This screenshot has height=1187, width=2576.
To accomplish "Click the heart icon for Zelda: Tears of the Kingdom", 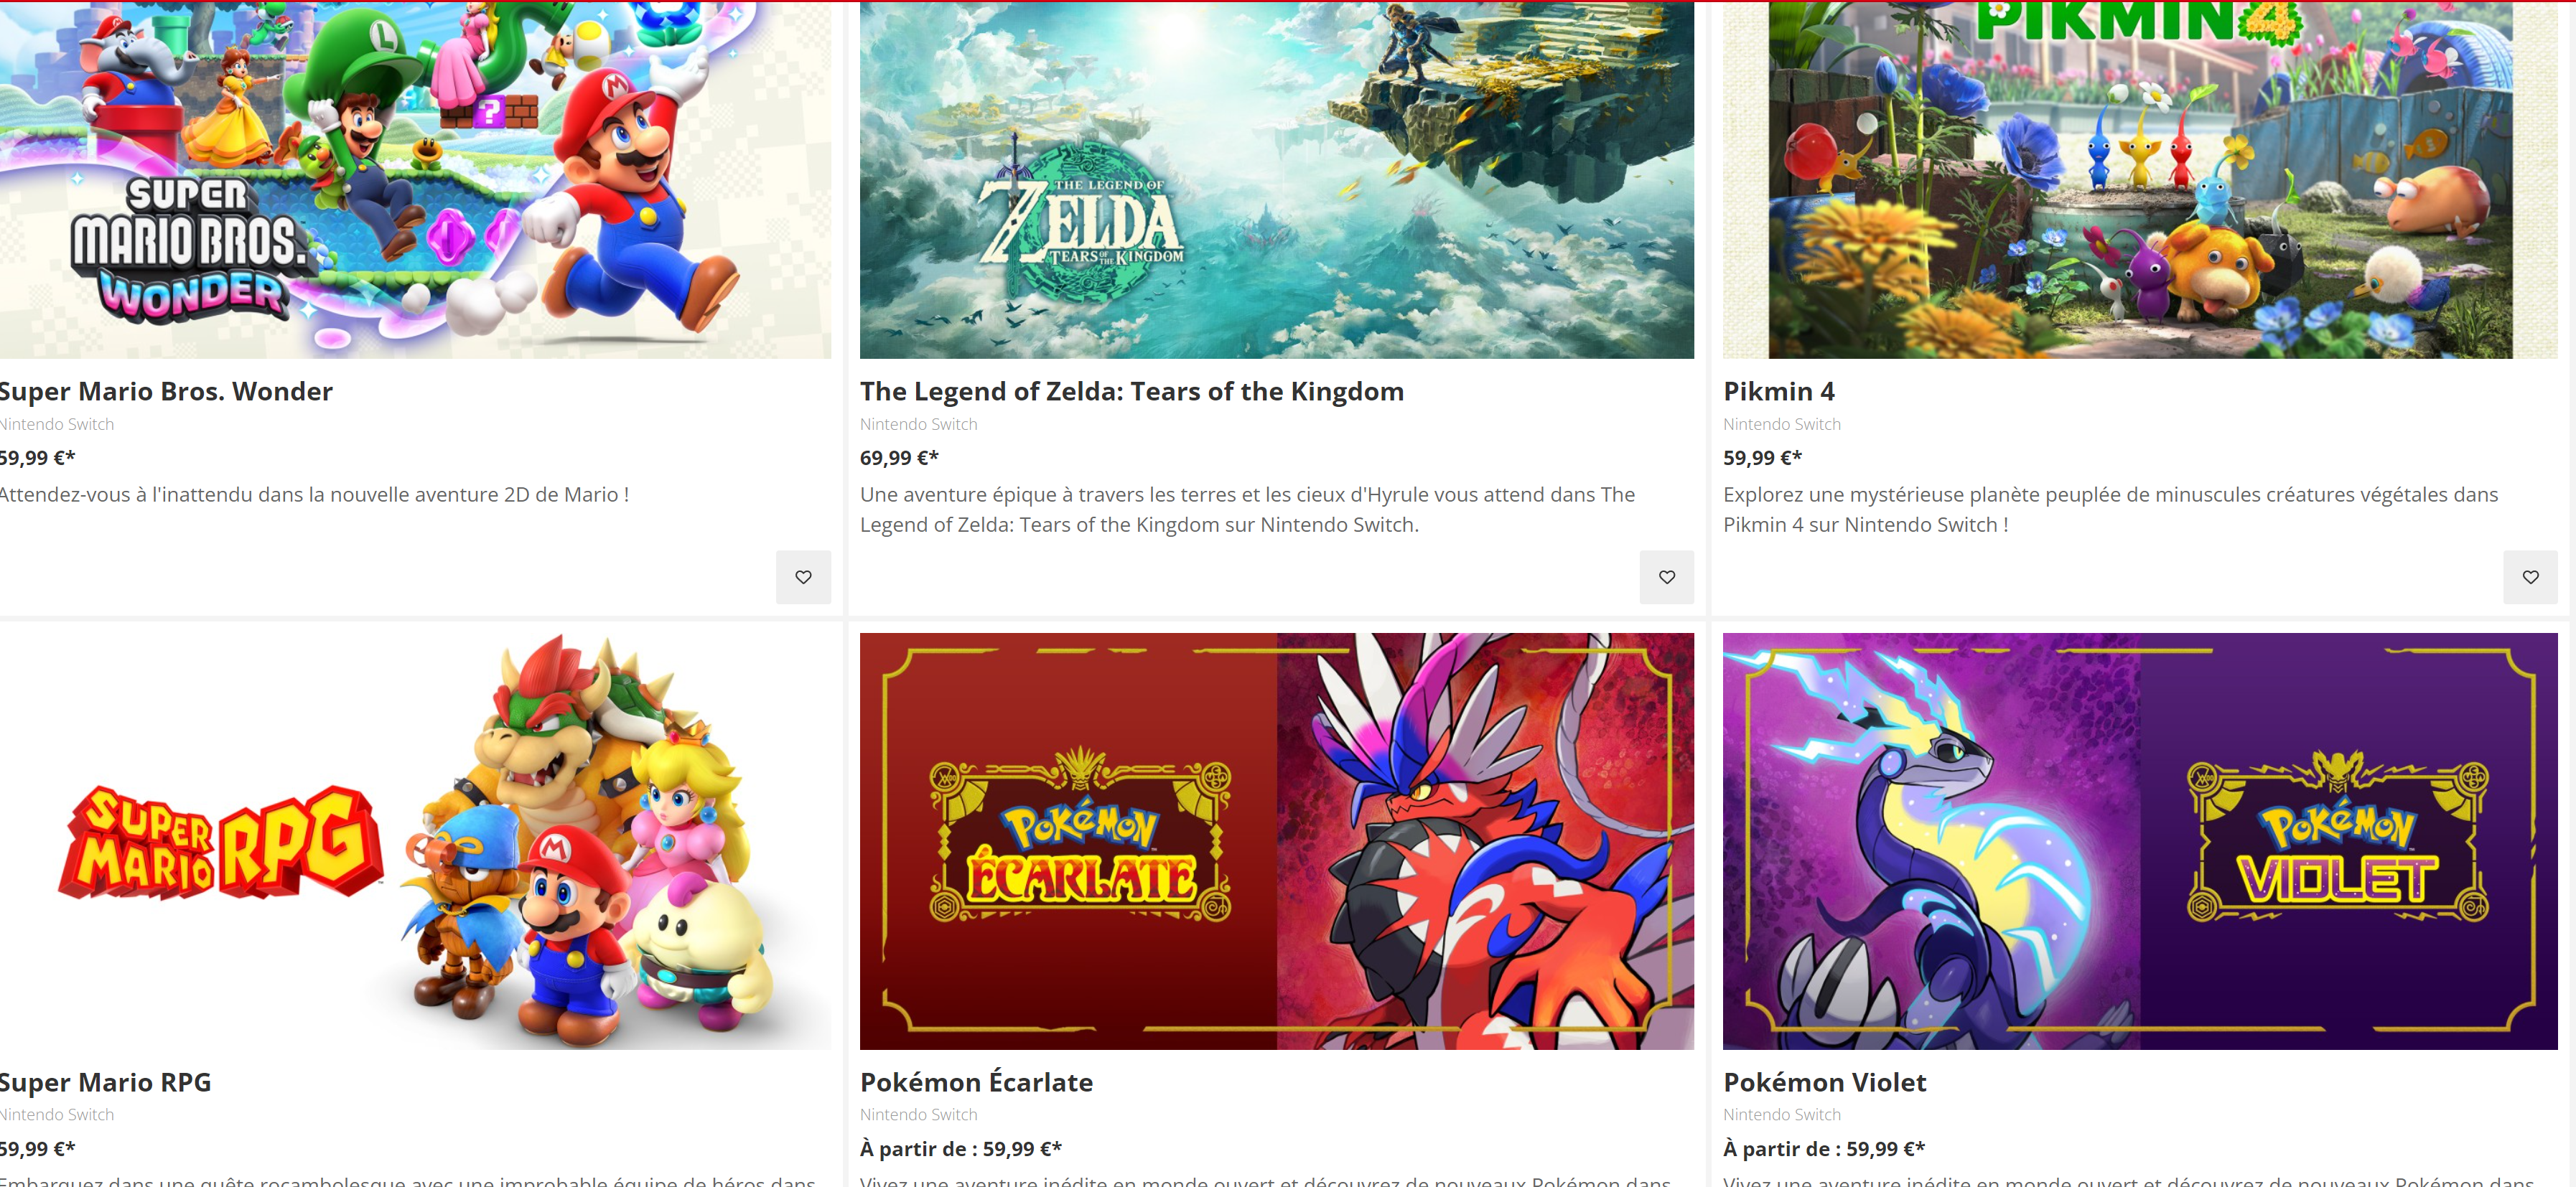I will 1666,577.
